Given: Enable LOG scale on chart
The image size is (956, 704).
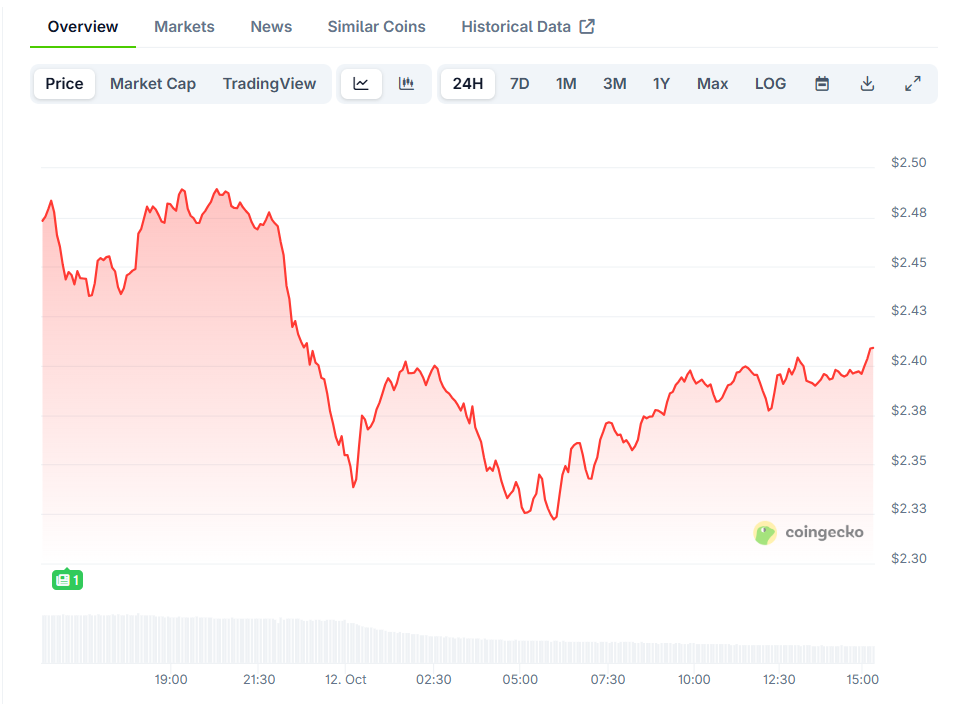Looking at the screenshot, I should [770, 84].
